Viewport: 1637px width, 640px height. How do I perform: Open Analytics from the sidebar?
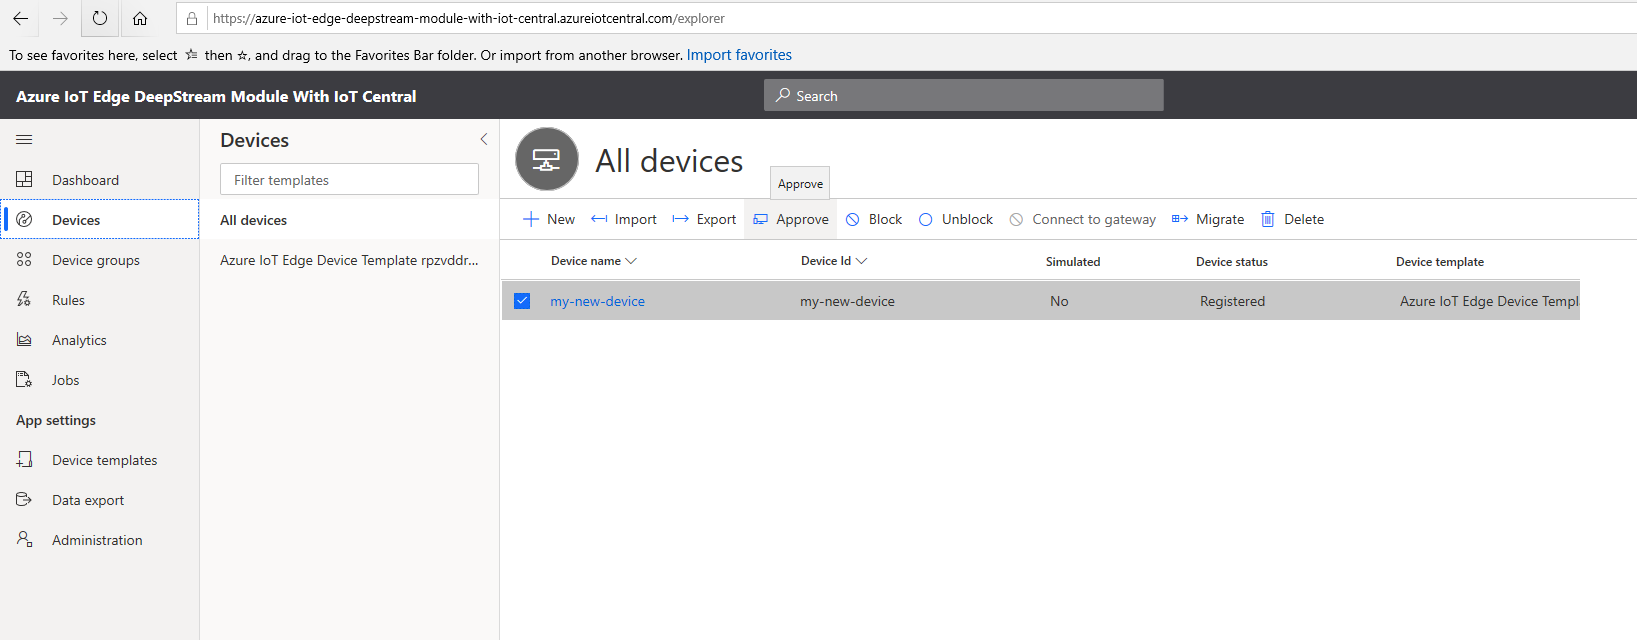click(100, 340)
